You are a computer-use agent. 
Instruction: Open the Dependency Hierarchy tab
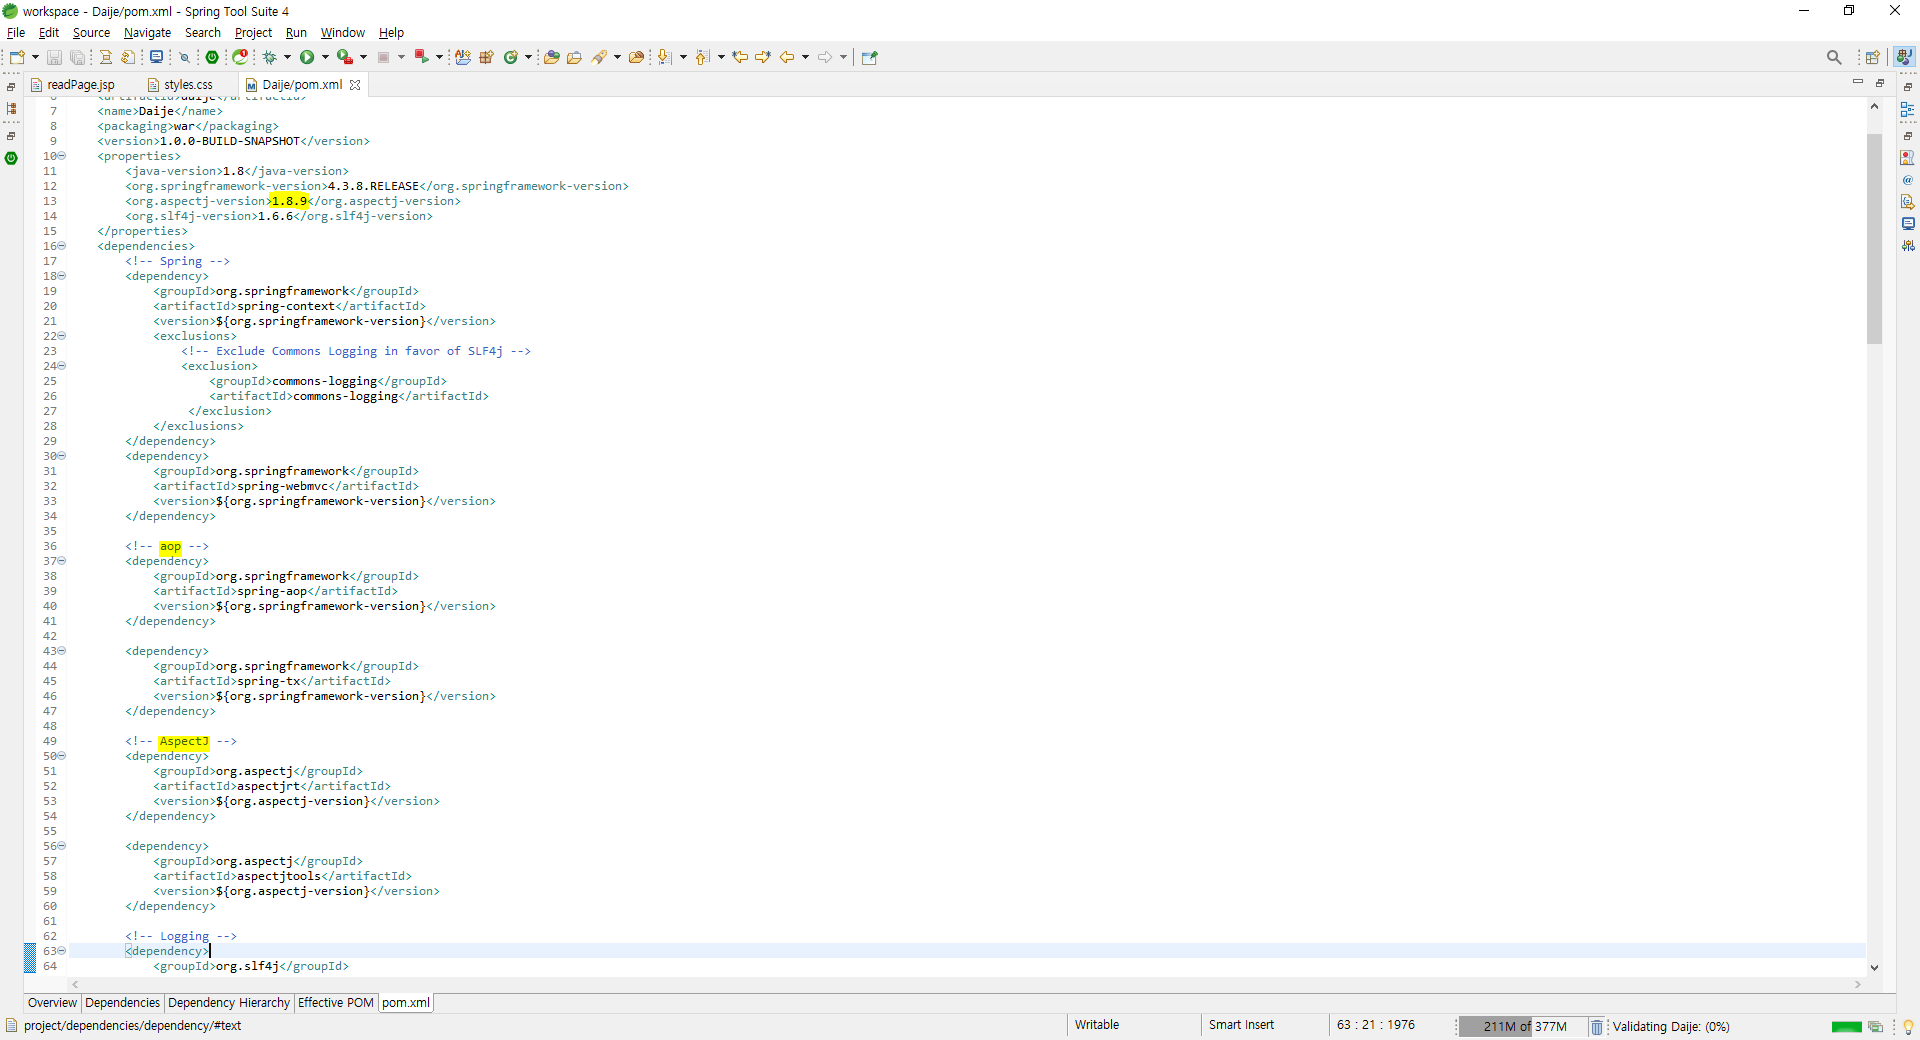(x=229, y=1003)
